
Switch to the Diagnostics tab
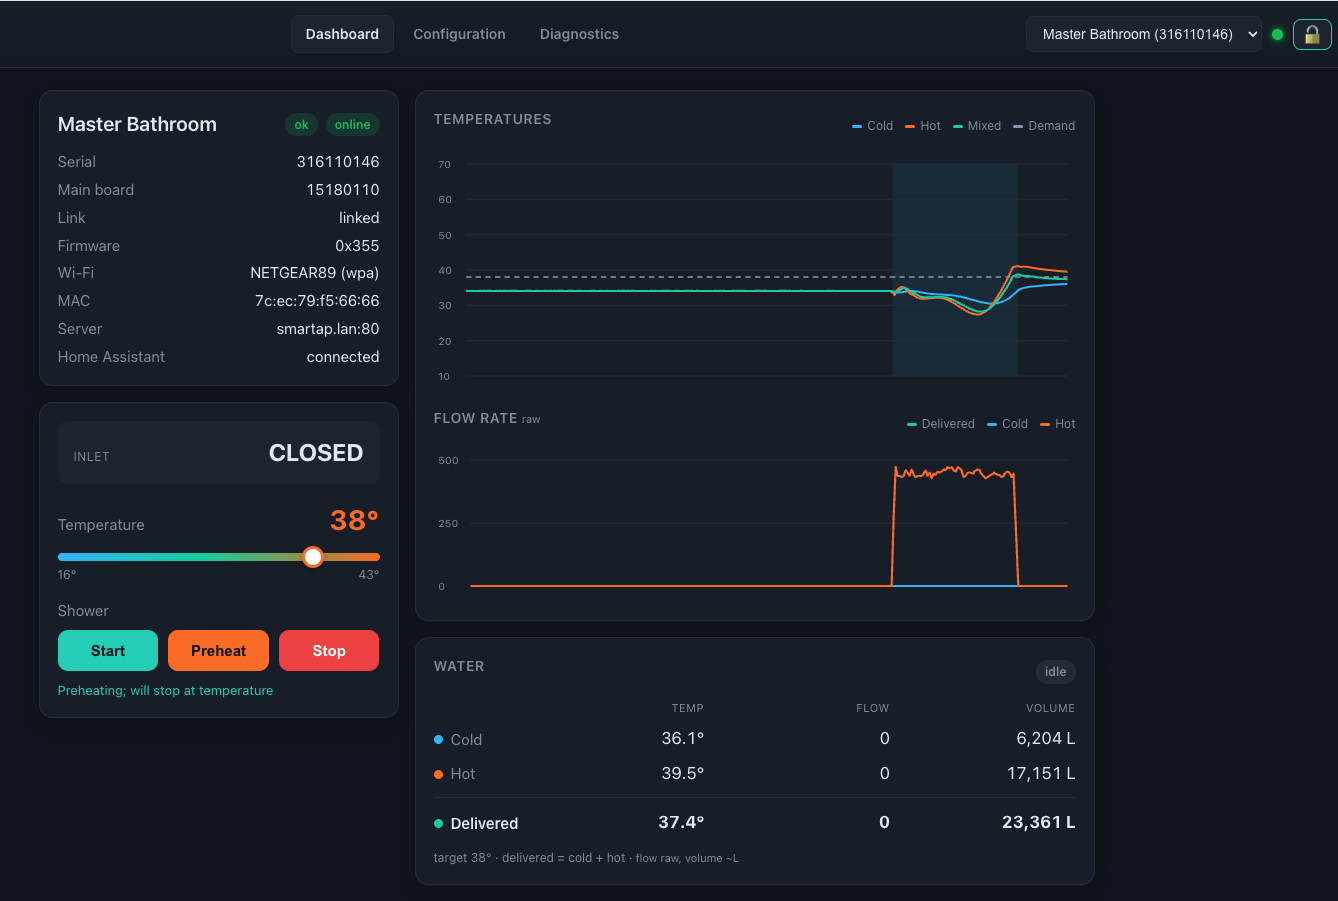pyautogui.click(x=579, y=34)
